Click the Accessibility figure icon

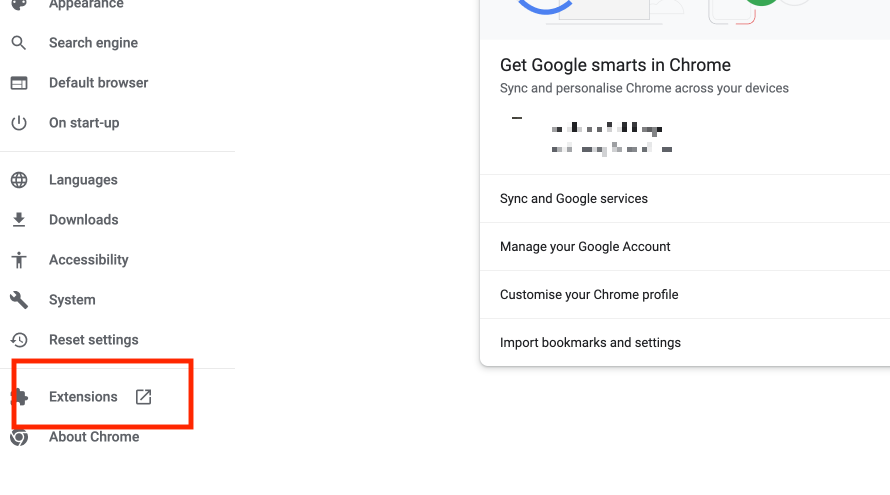click(19, 260)
